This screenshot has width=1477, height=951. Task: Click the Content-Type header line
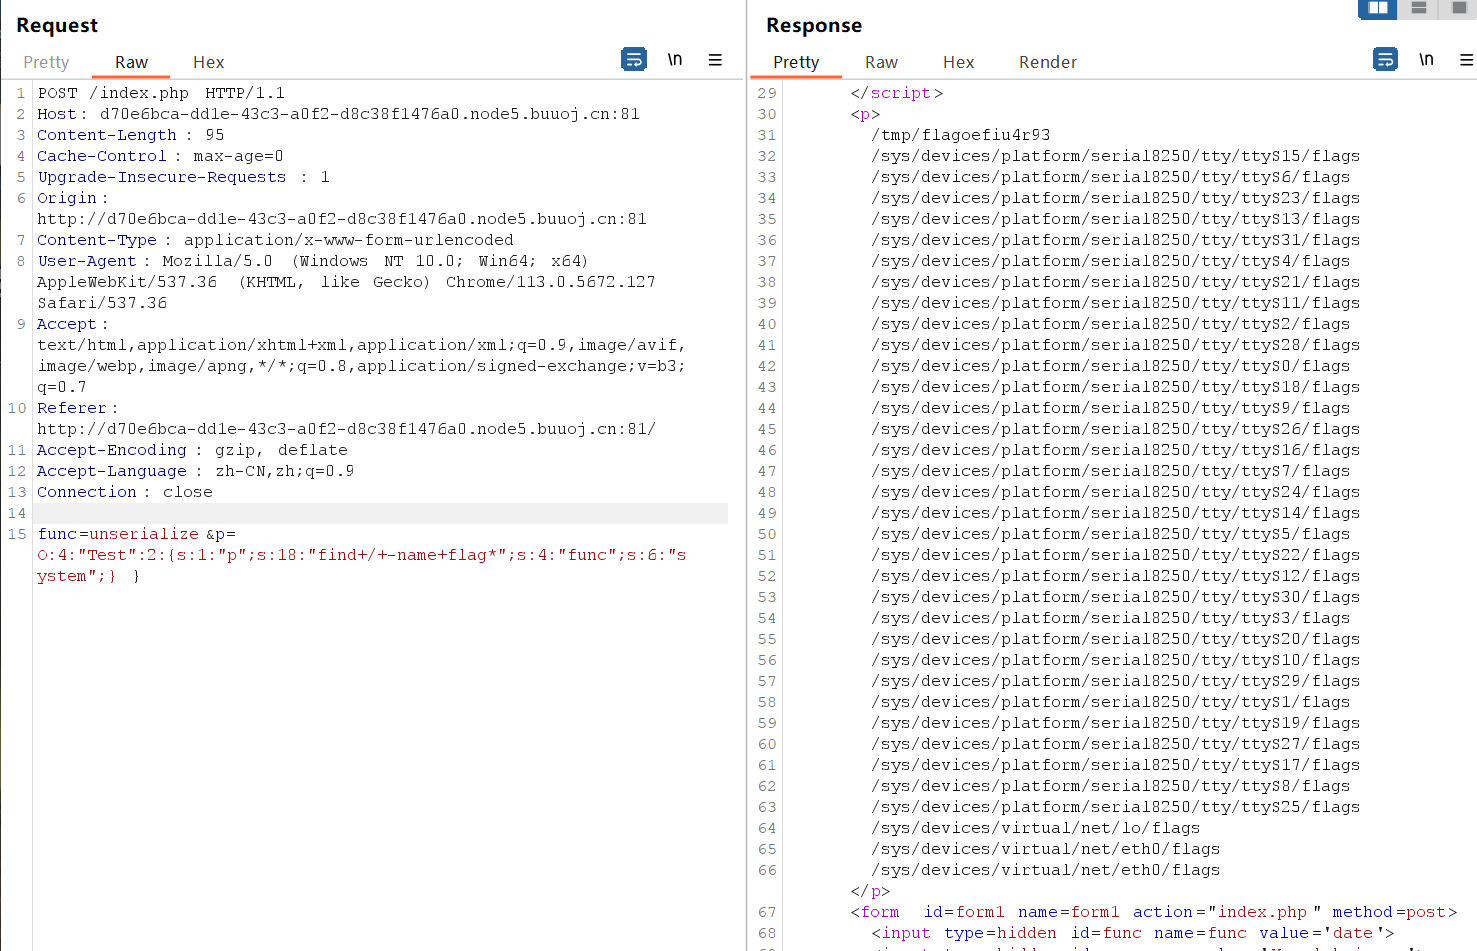(x=275, y=240)
